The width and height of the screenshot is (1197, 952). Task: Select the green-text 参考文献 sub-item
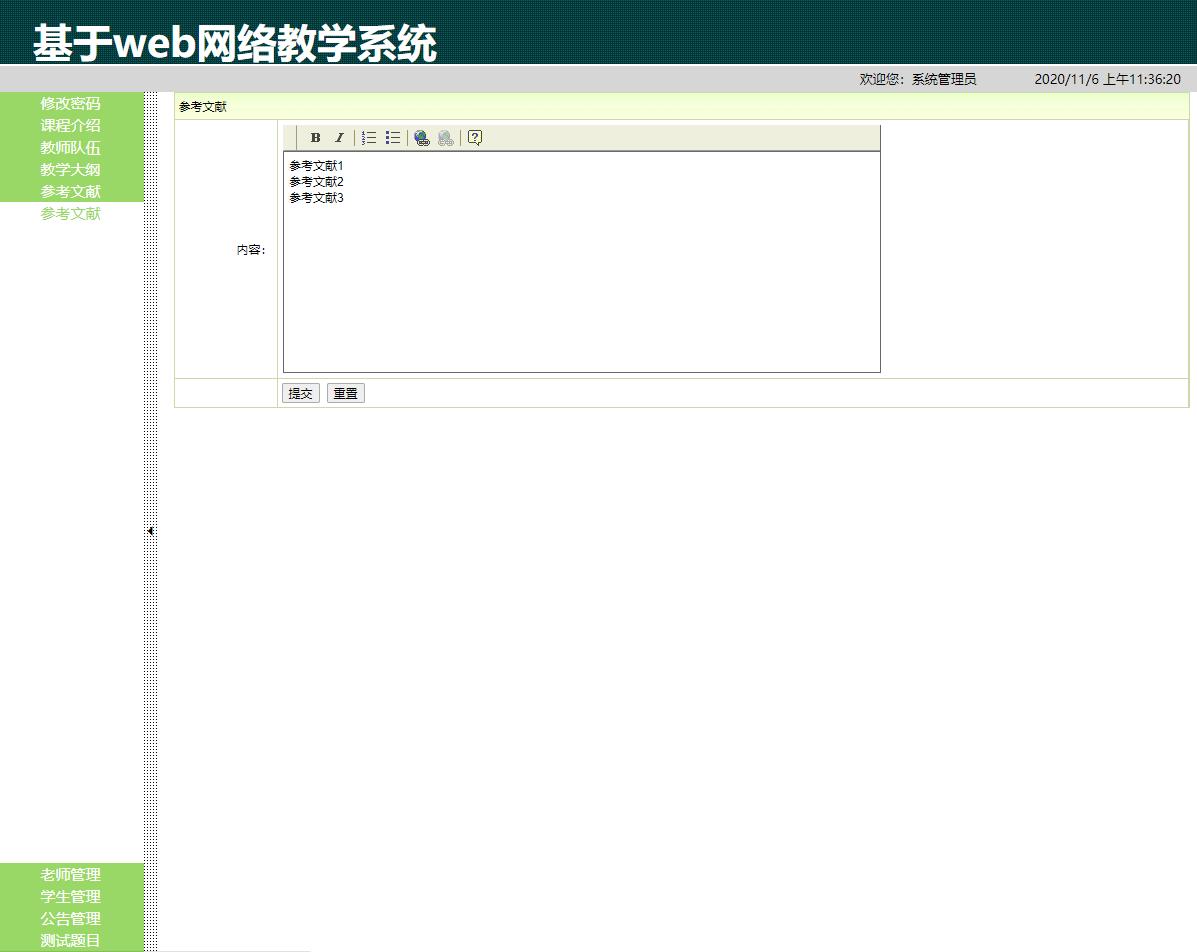(71, 214)
